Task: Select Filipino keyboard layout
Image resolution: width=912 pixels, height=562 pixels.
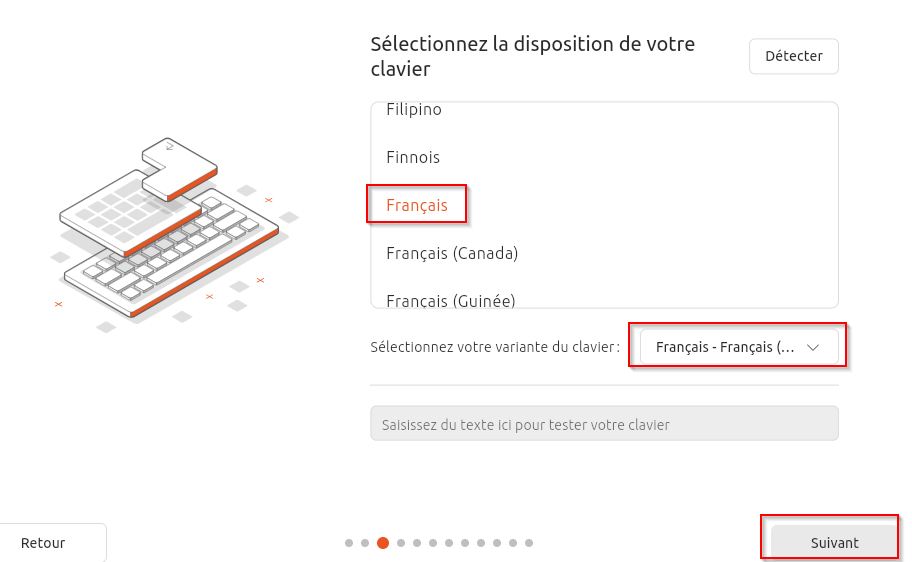Action: (x=414, y=109)
